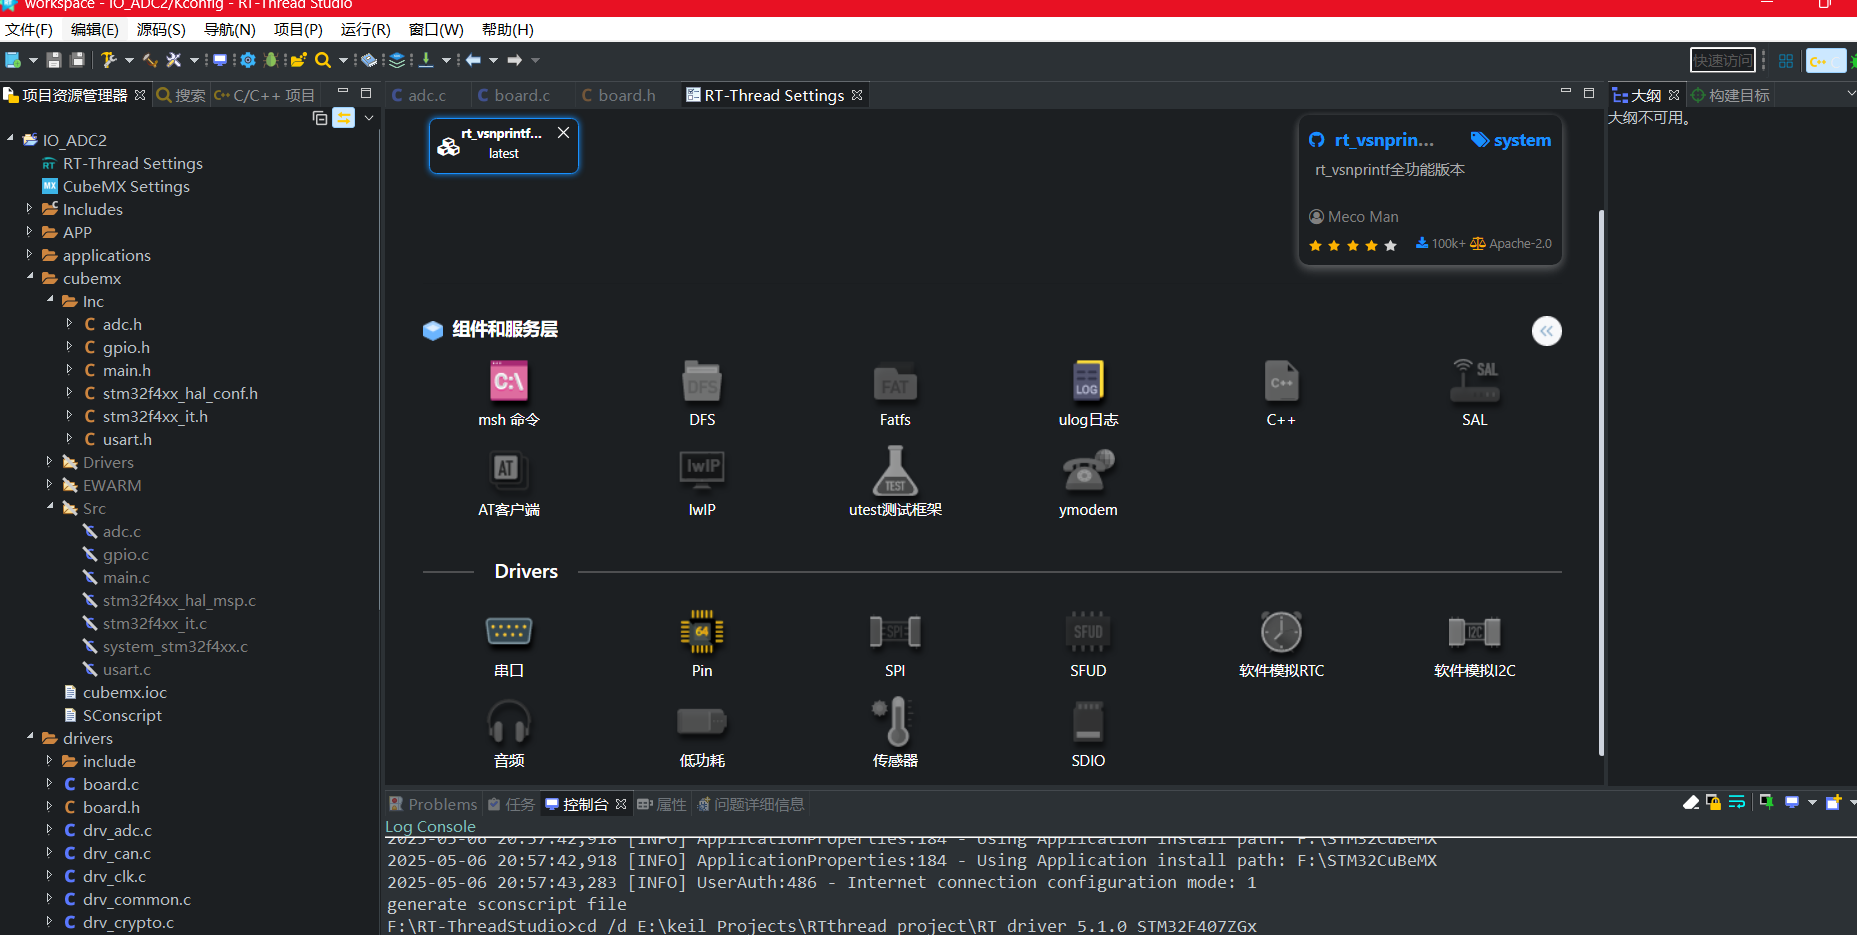Open the SDK manager layers icon
Image resolution: width=1857 pixels, height=935 pixels.
(397, 60)
